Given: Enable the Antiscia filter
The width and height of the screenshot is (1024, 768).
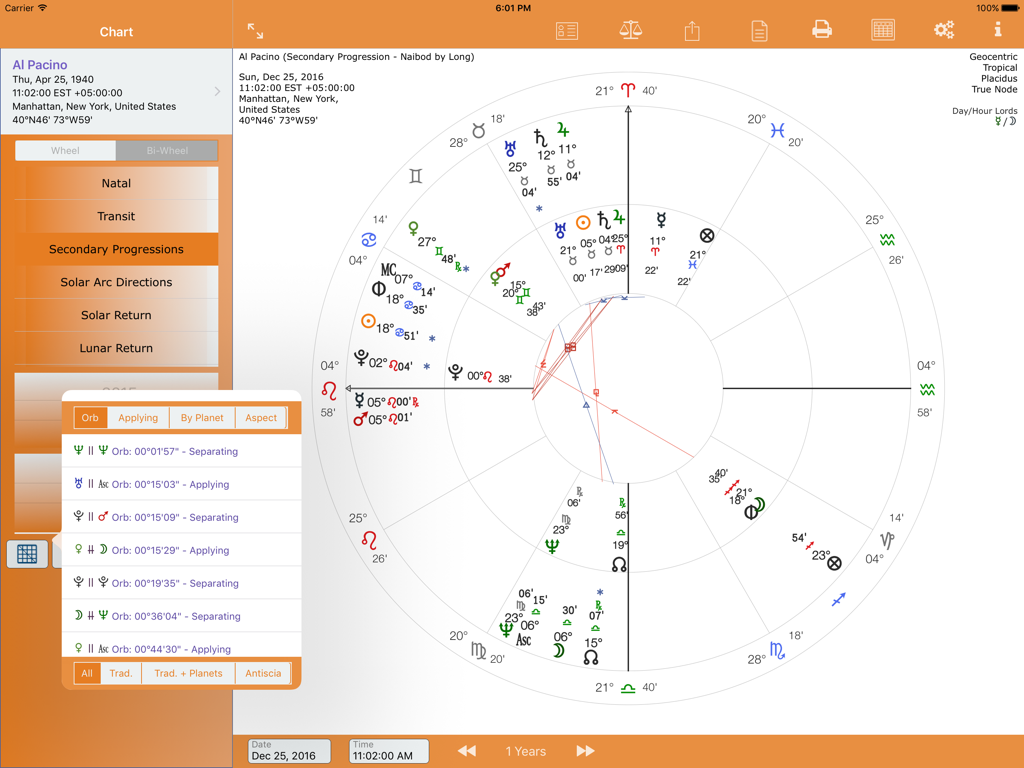Looking at the screenshot, I should pyautogui.click(x=263, y=673).
